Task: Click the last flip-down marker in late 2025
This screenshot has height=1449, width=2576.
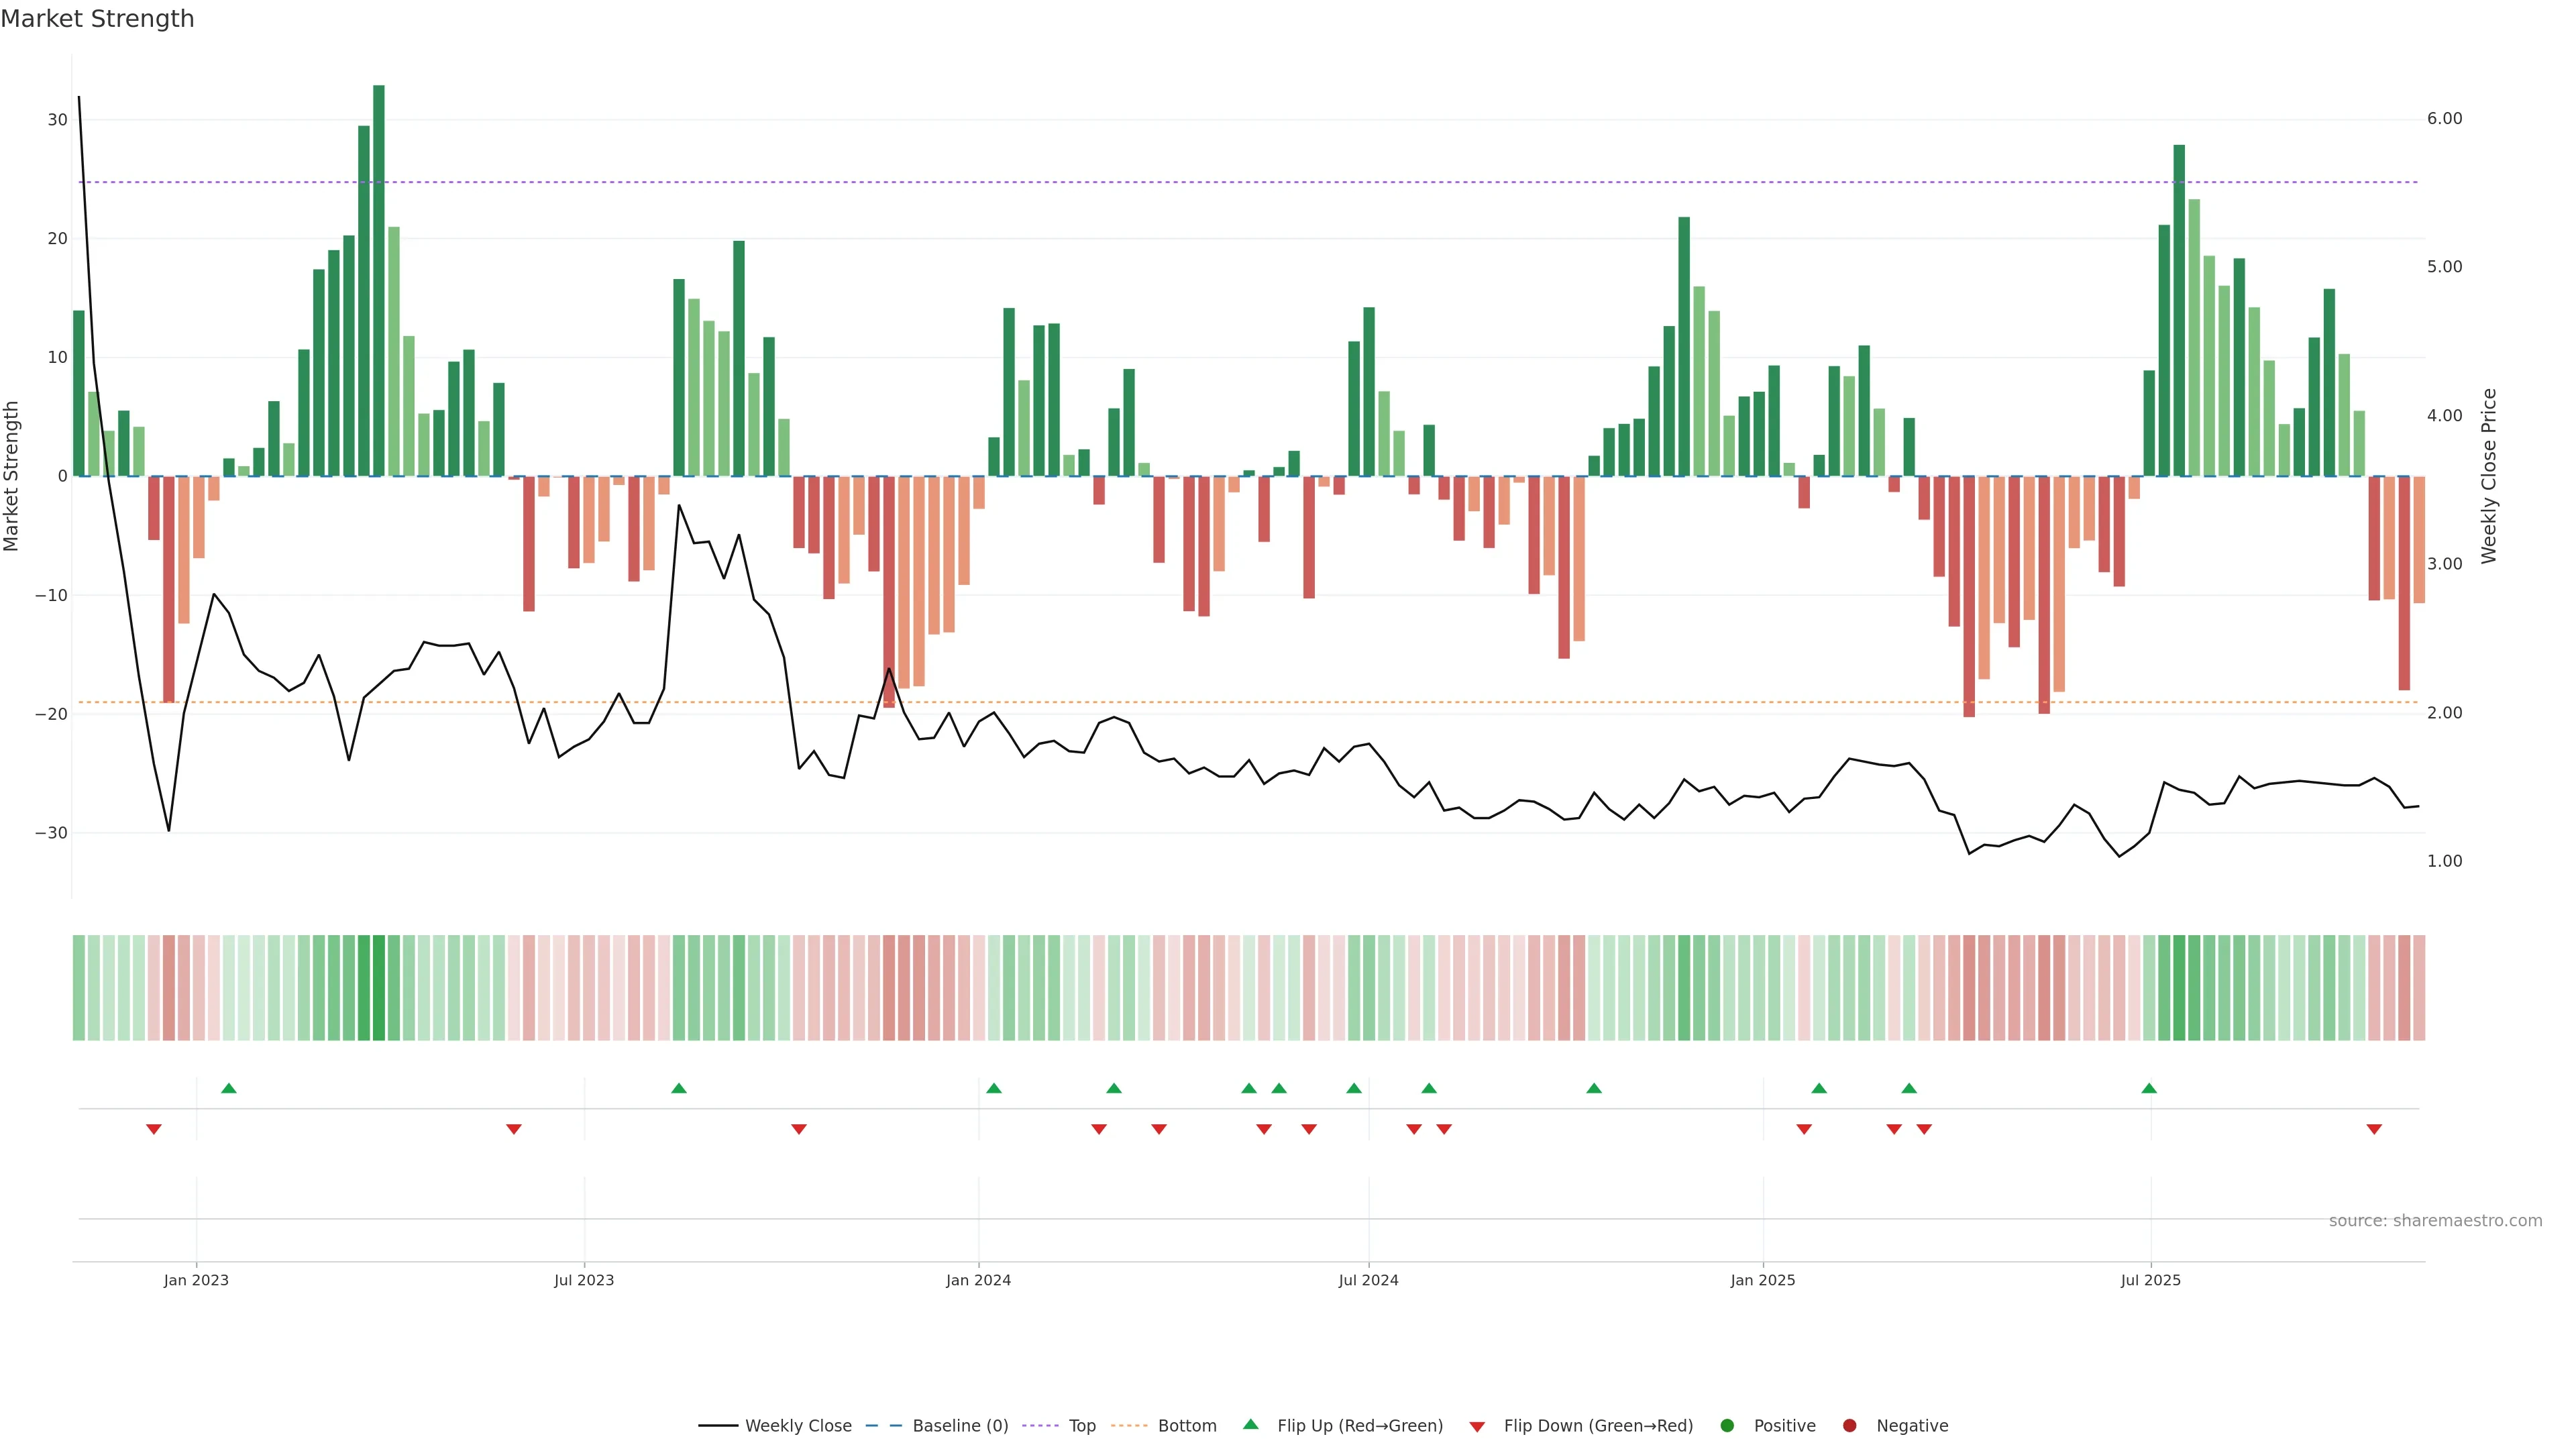Action: point(2374,1129)
